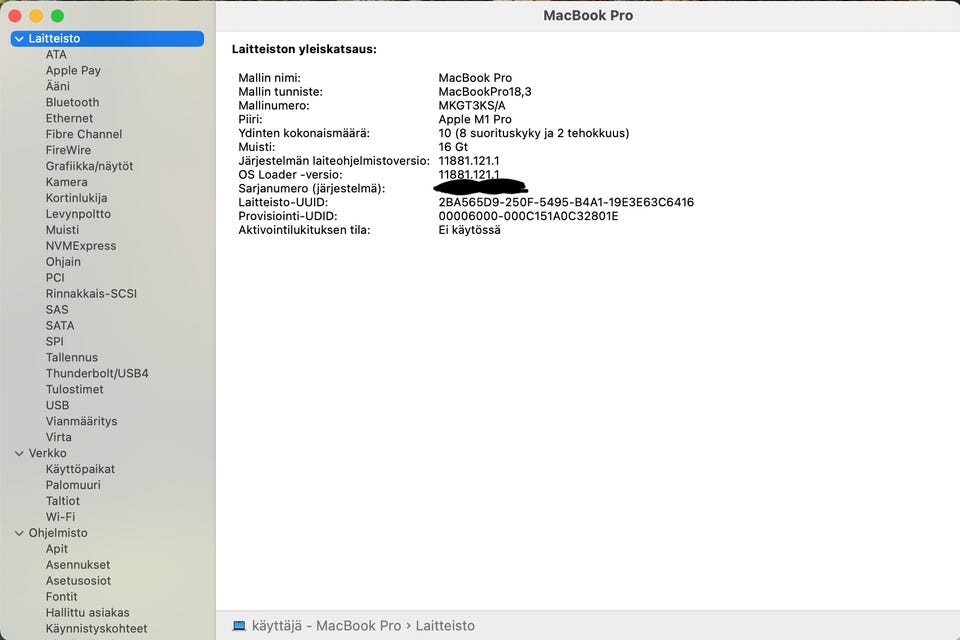Click the green zoom window button
The image size is (960, 640).
click(58, 16)
